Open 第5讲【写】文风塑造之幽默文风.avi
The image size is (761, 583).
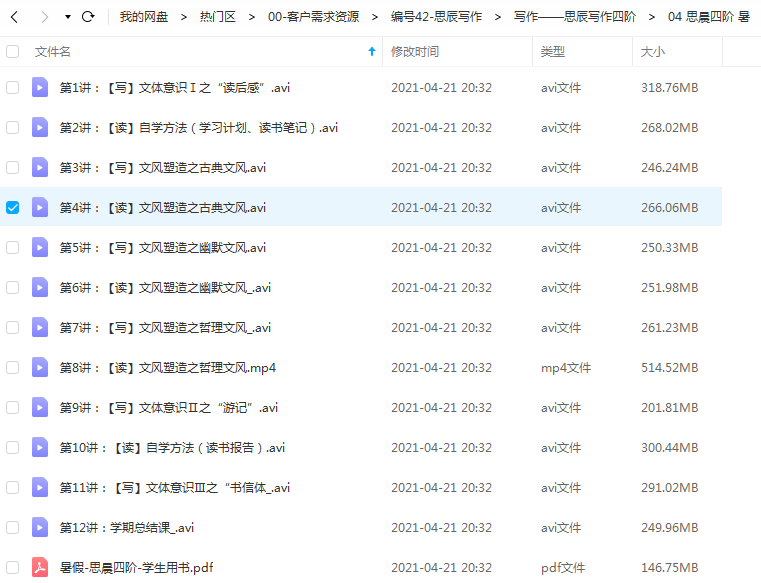(163, 248)
